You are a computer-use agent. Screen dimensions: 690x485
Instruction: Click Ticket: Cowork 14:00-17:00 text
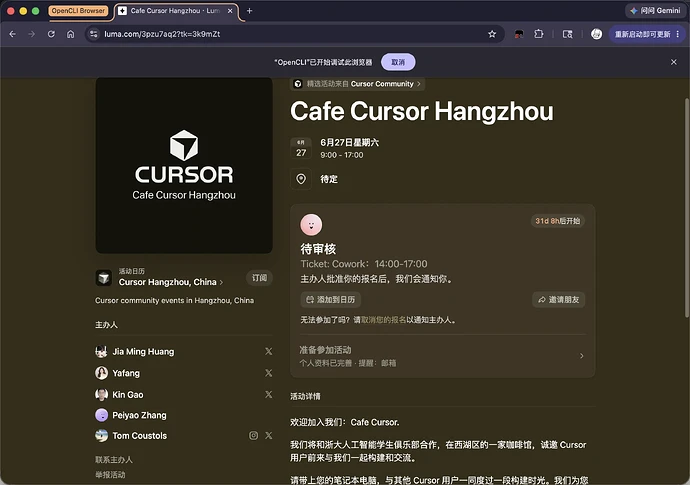[x=363, y=264]
